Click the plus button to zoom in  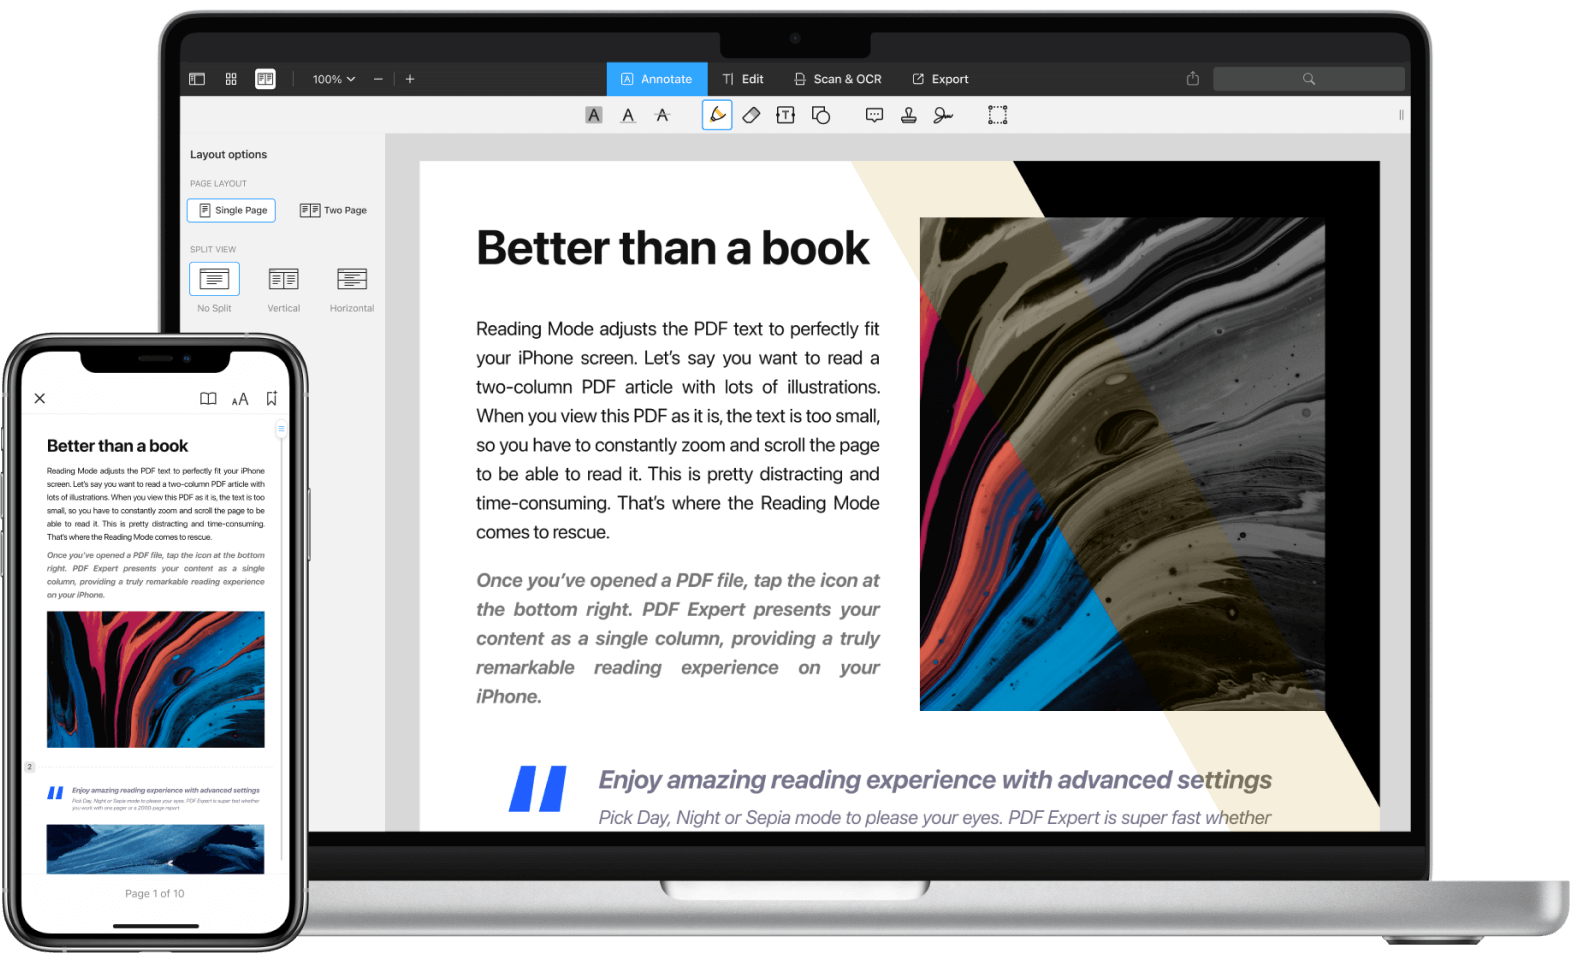(x=410, y=79)
